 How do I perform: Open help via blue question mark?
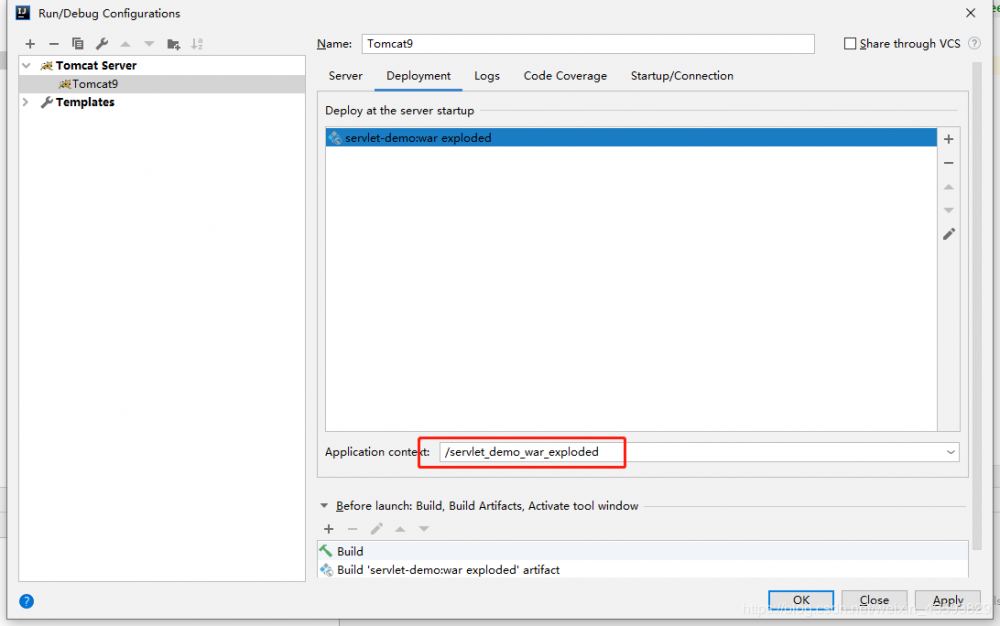tap(26, 601)
